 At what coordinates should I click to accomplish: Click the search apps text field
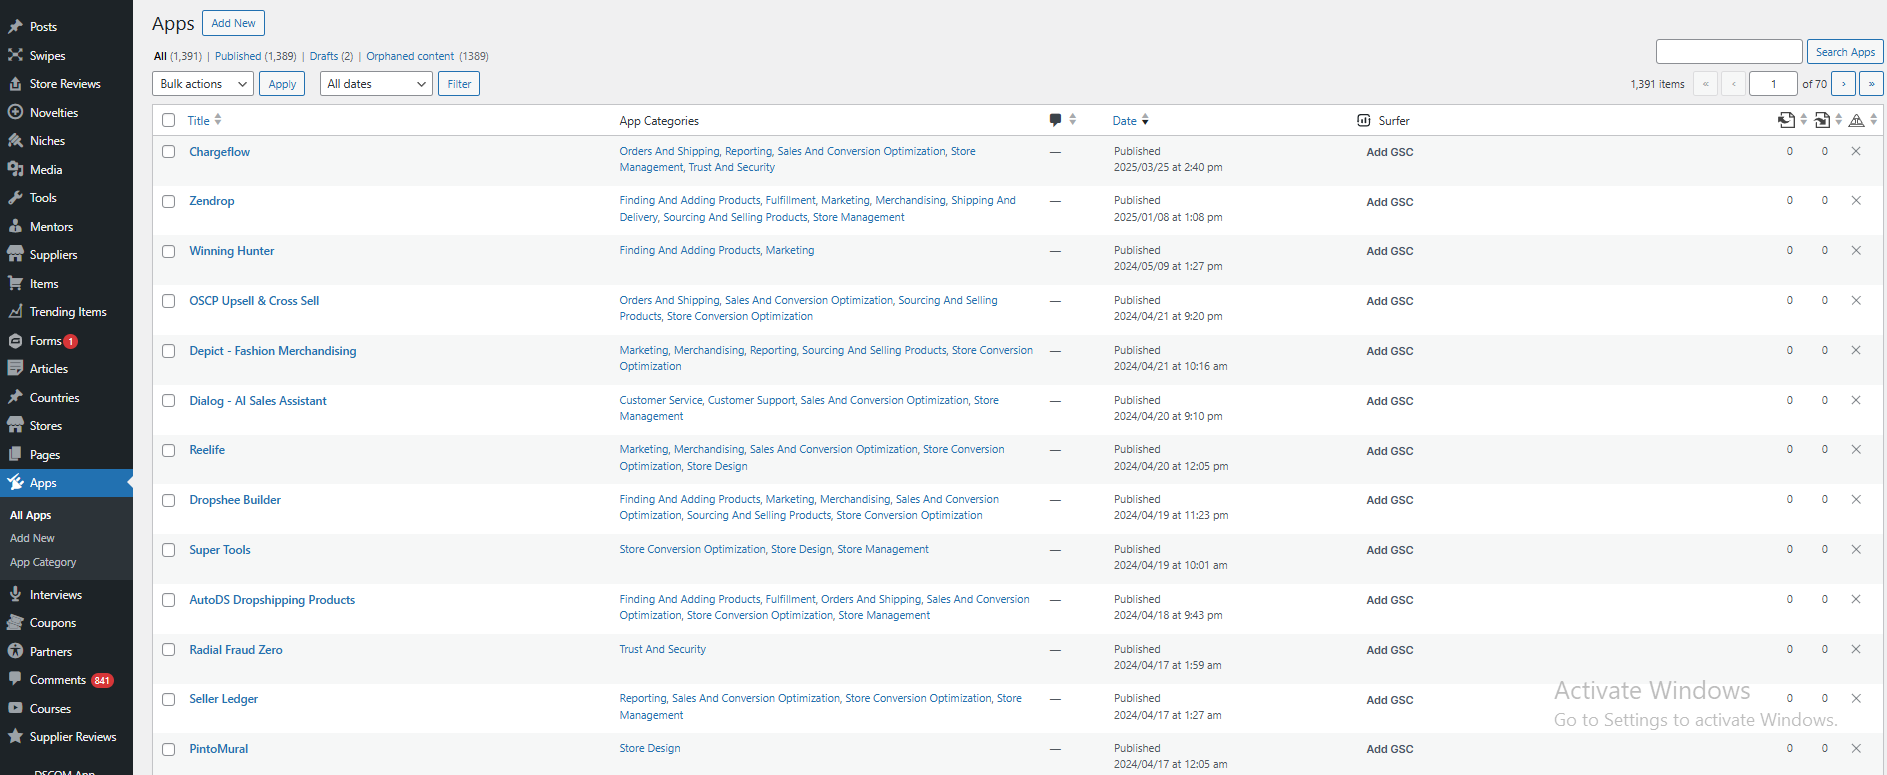(x=1729, y=52)
